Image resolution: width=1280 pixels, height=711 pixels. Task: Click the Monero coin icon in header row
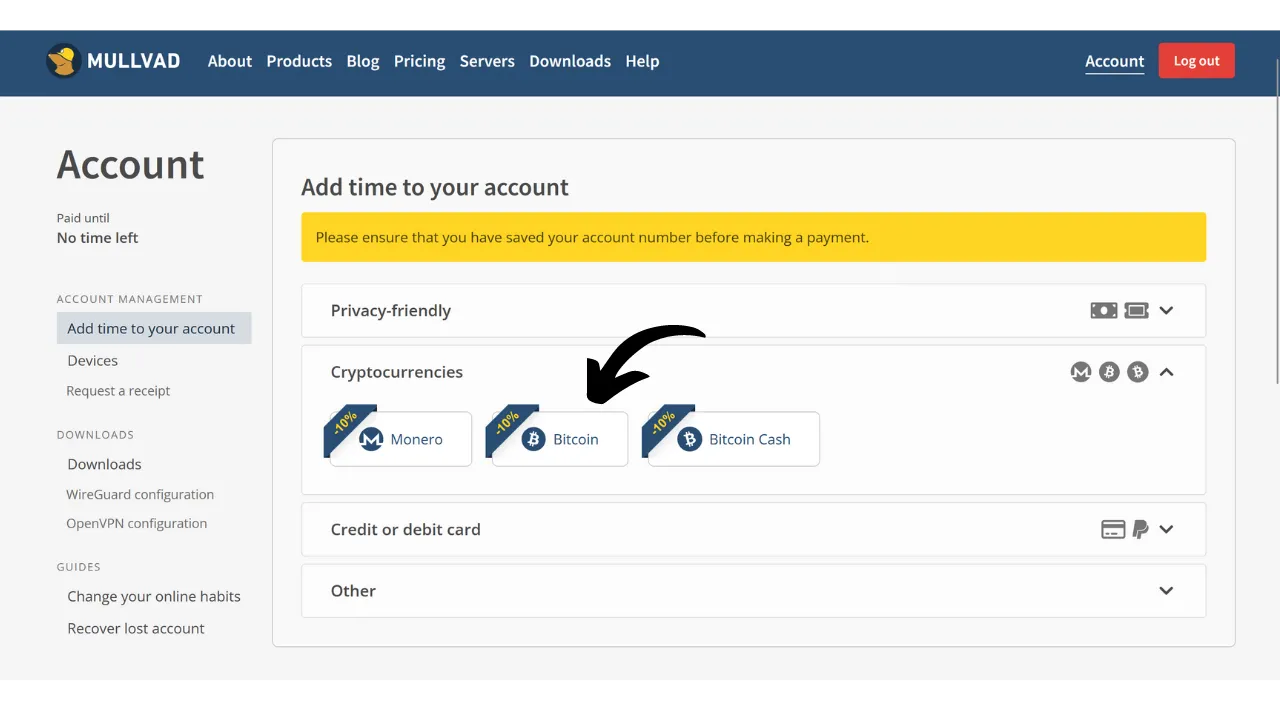tap(1080, 372)
